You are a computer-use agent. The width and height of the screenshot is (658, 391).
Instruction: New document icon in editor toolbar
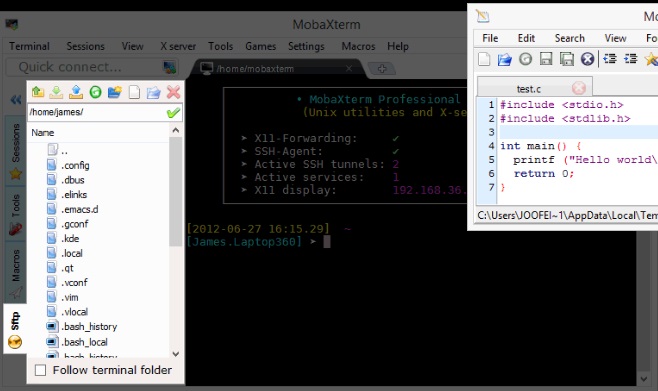484,59
